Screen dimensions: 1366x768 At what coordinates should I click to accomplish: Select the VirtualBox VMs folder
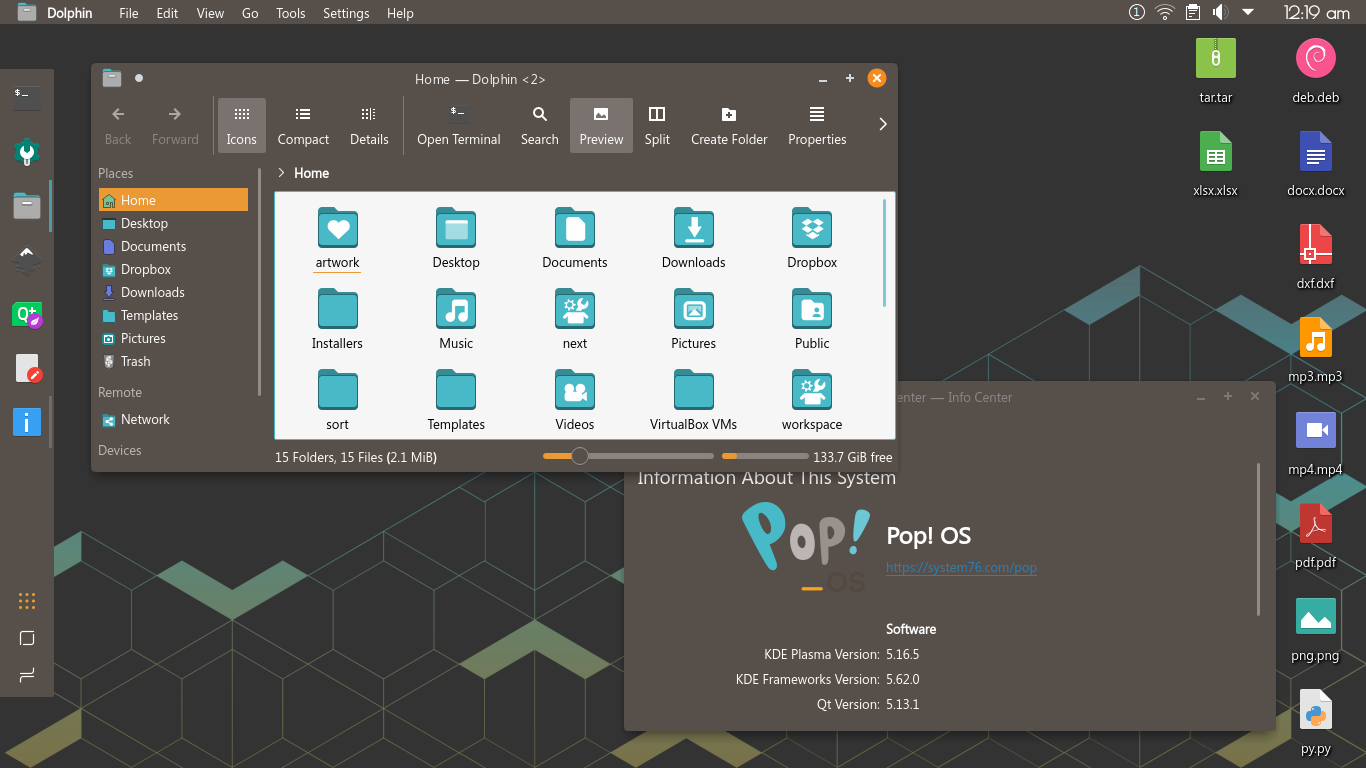tap(694, 400)
